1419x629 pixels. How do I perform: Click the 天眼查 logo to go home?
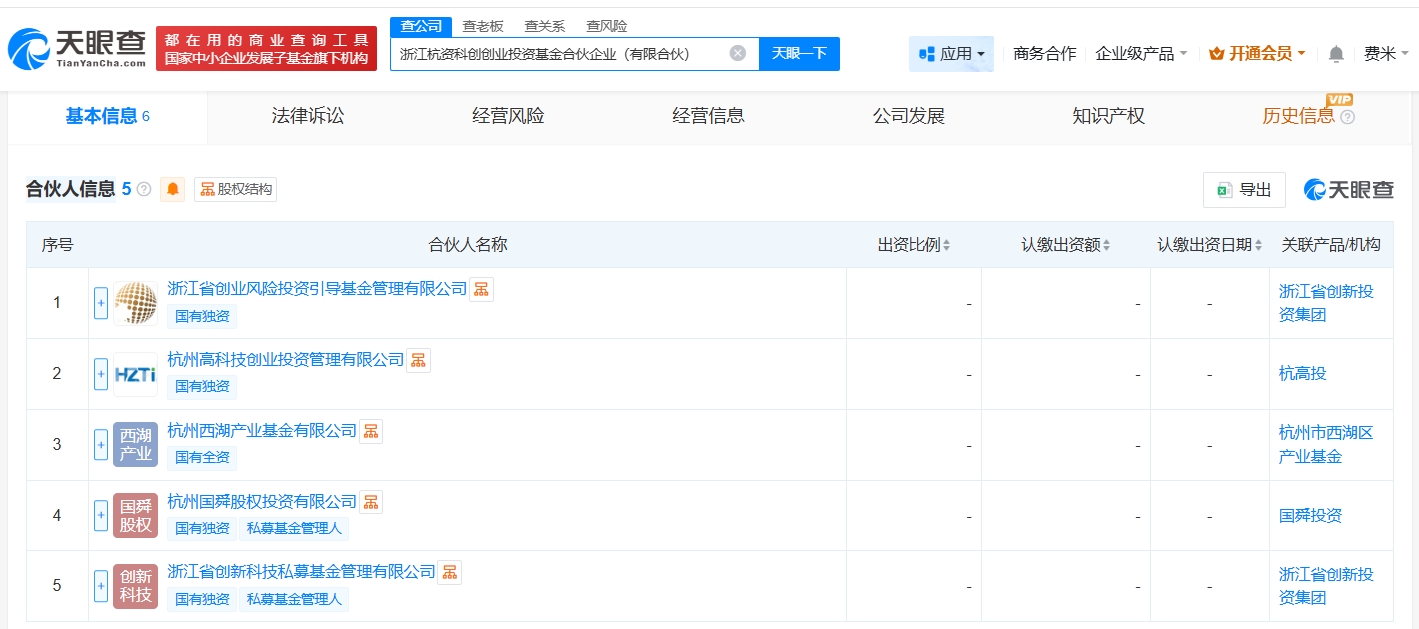[x=76, y=48]
